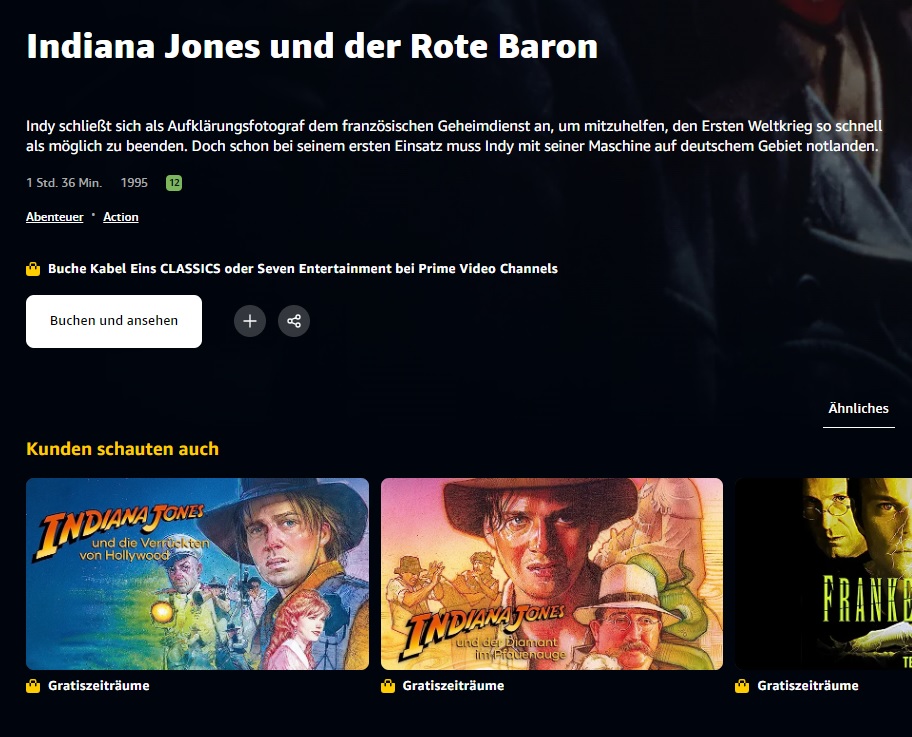This screenshot has height=737, width=912.
Task: Click the title Indiana Jones und der Rote Baron
Action: 312,46
